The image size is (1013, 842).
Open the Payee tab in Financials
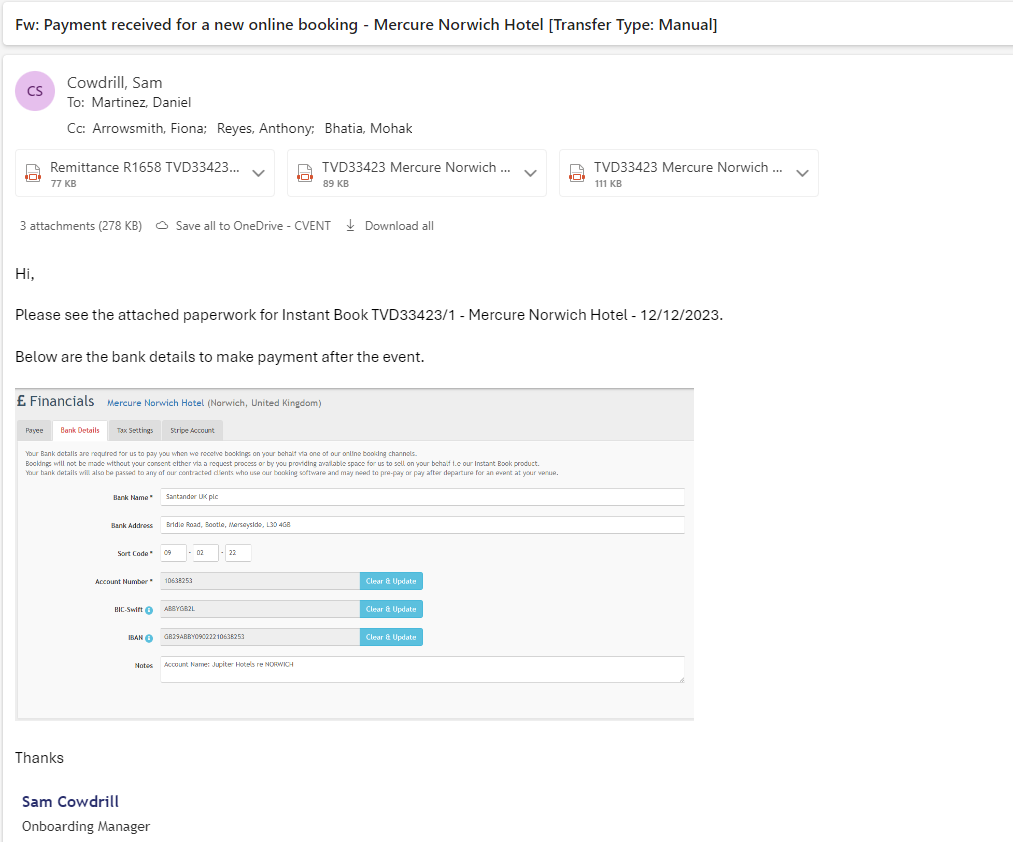(x=34, y=430)
